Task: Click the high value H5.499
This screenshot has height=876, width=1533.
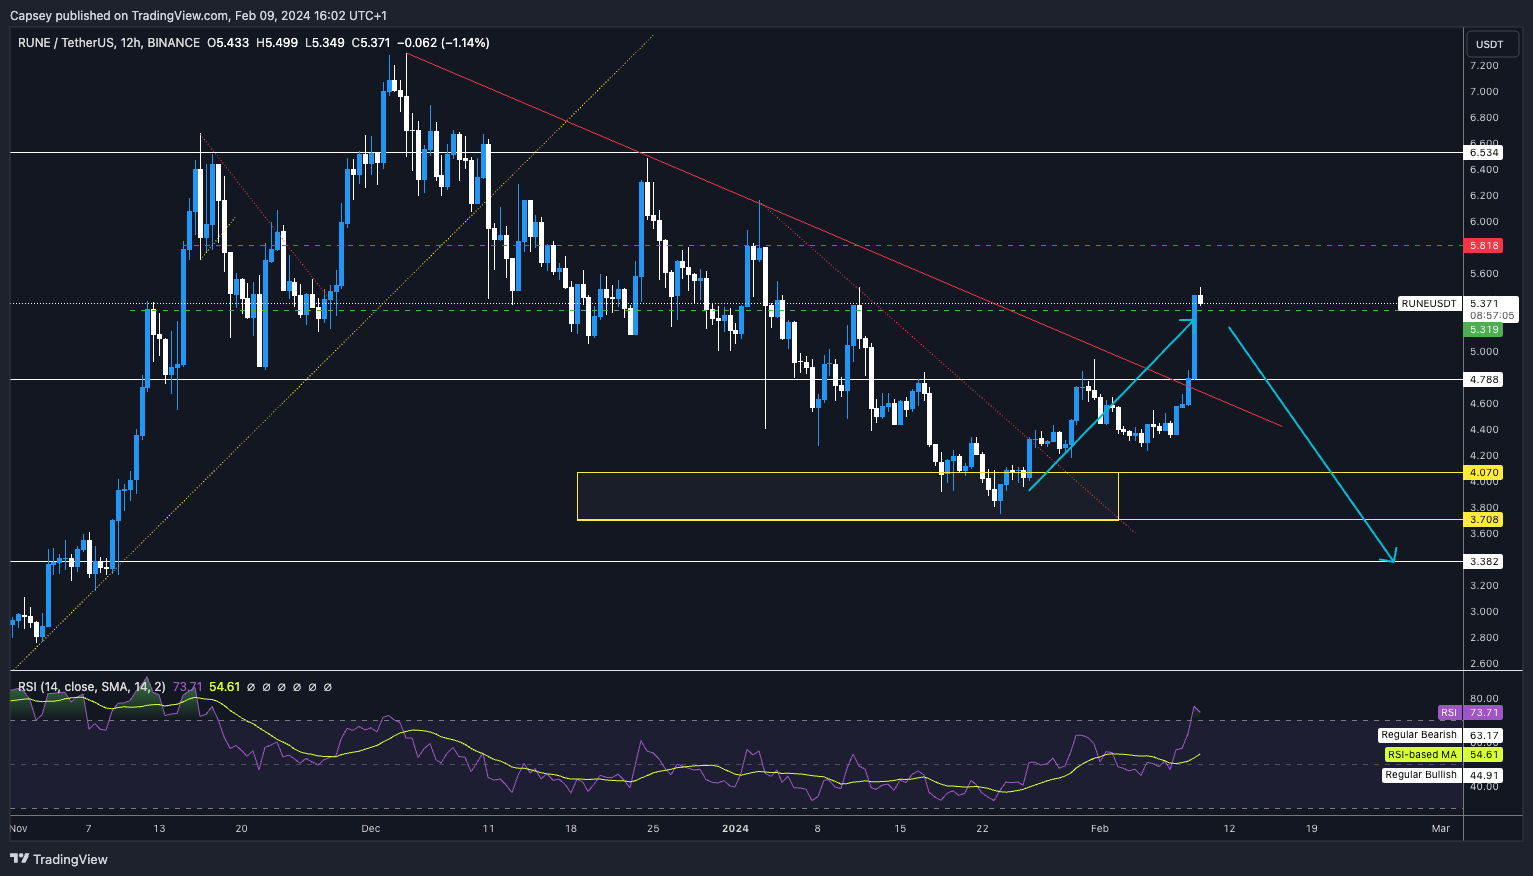Action: [x=277, y=43]
